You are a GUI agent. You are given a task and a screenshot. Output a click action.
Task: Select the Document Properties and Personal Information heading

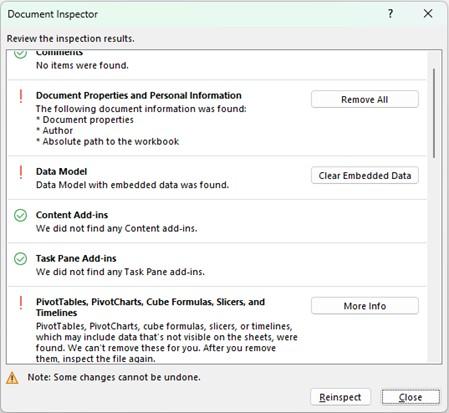139,95
